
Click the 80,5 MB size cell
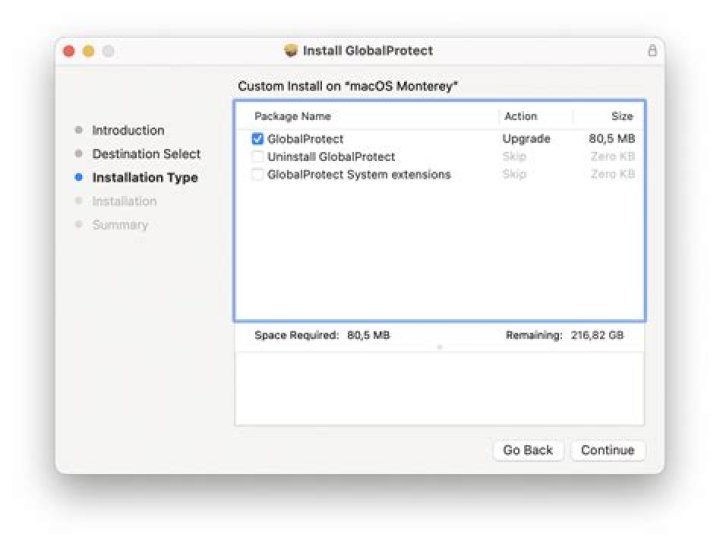pyautogui.click(x=612, y=139)
